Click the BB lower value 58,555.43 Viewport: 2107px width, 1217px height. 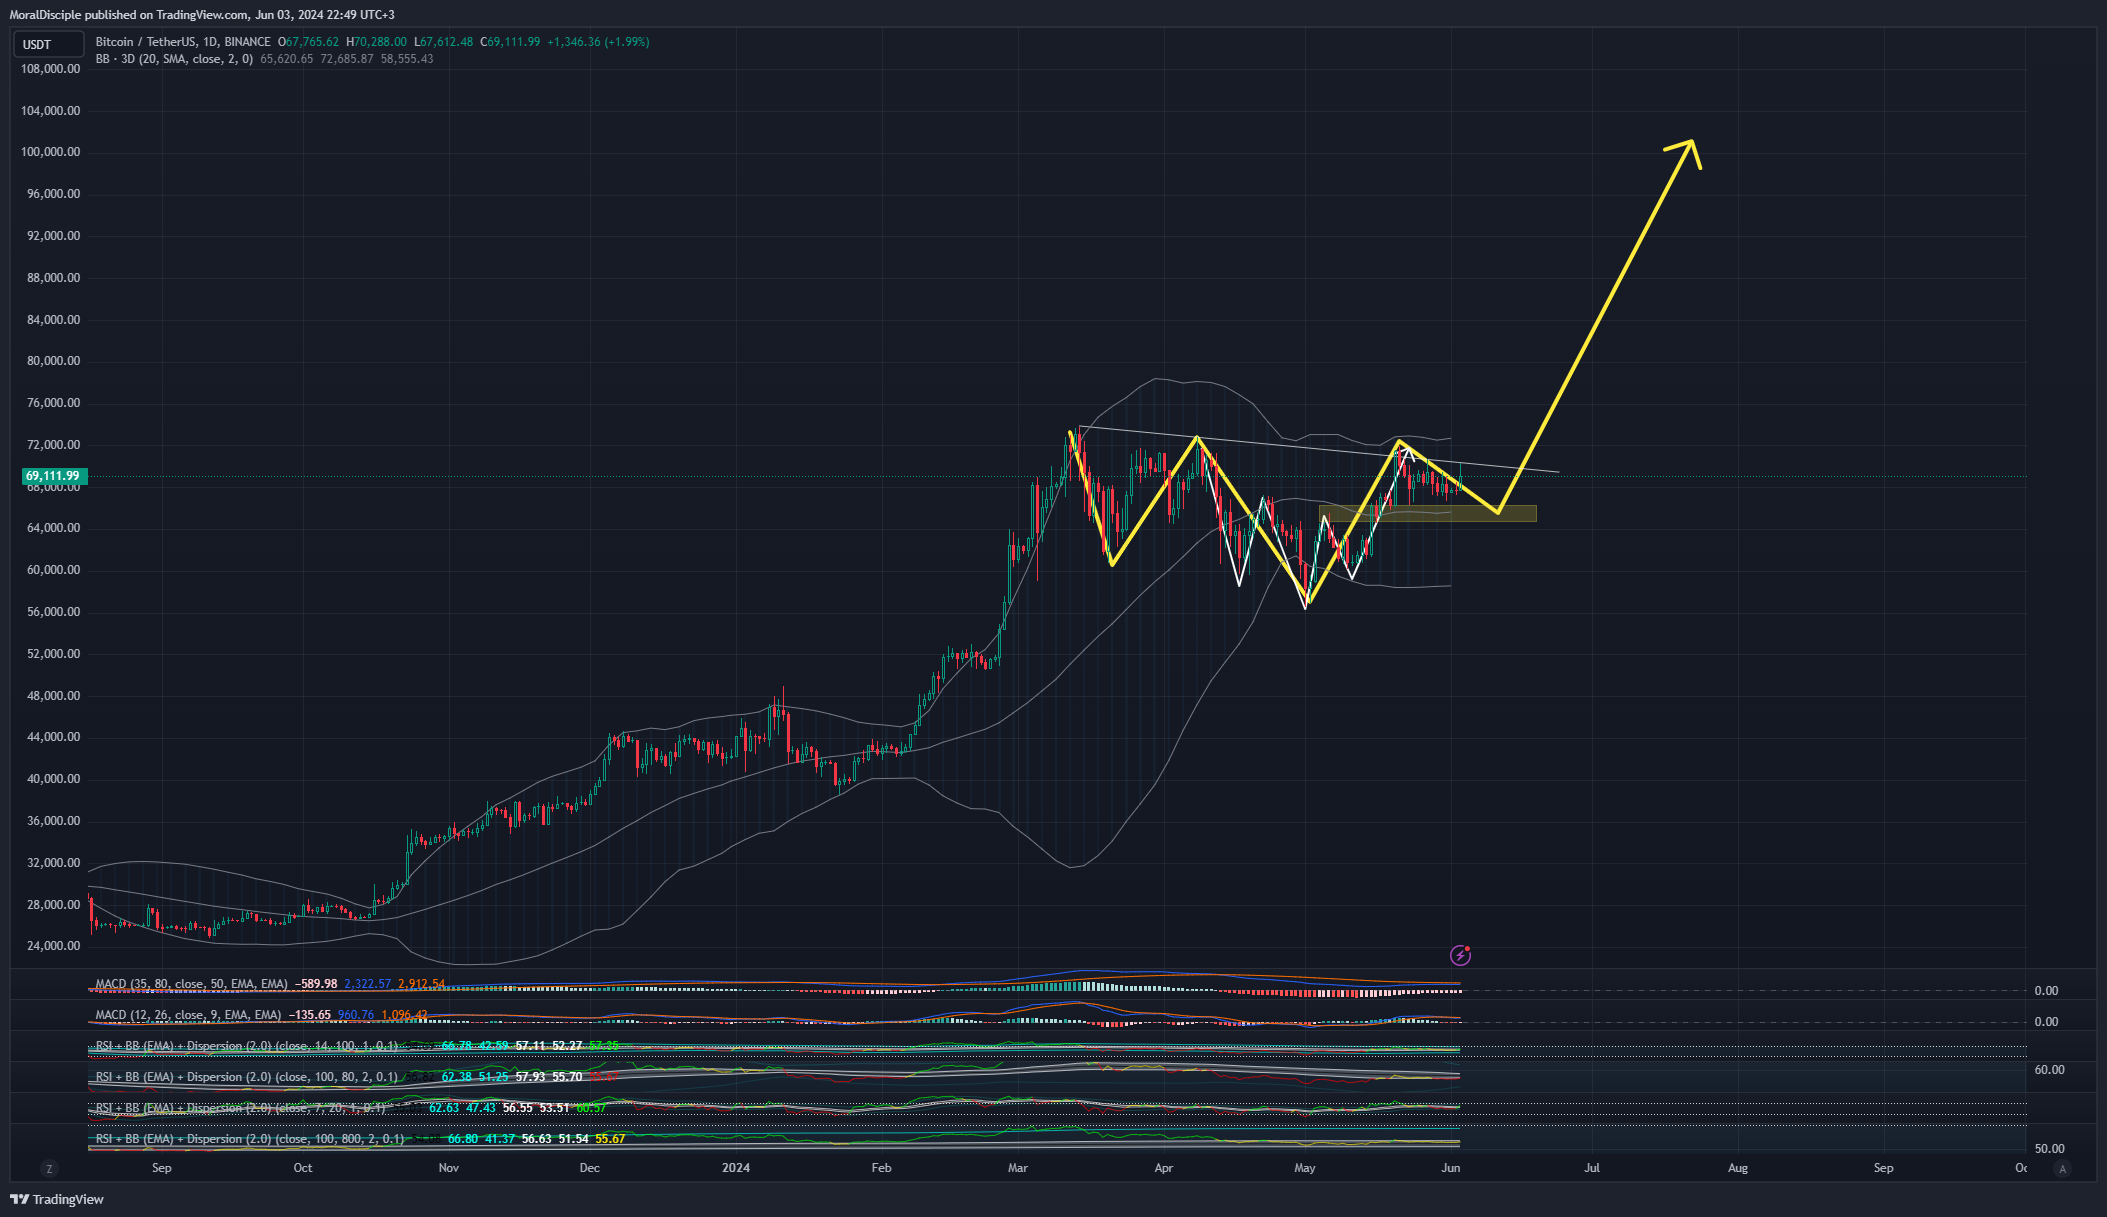[x=407, y=59]
